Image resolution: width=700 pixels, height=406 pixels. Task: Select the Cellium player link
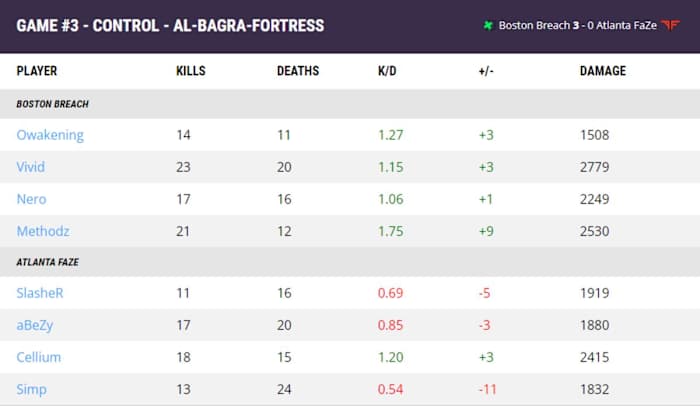tap(40, 357)
